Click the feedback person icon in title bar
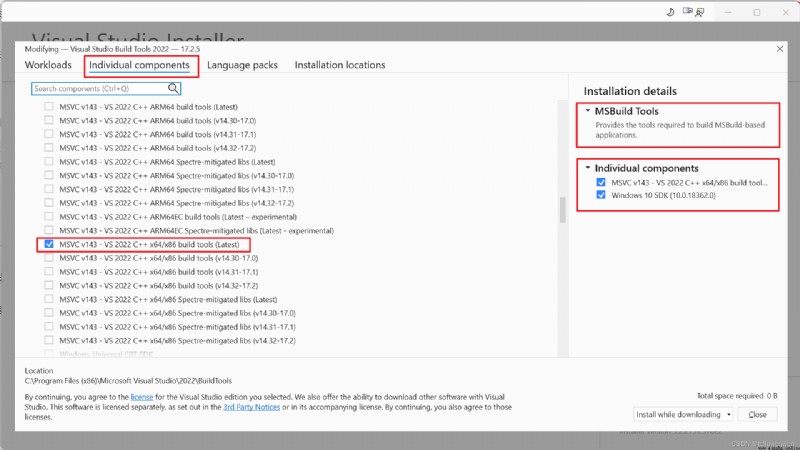The height and width of the screenshot is (450, 800). point(700,12)
